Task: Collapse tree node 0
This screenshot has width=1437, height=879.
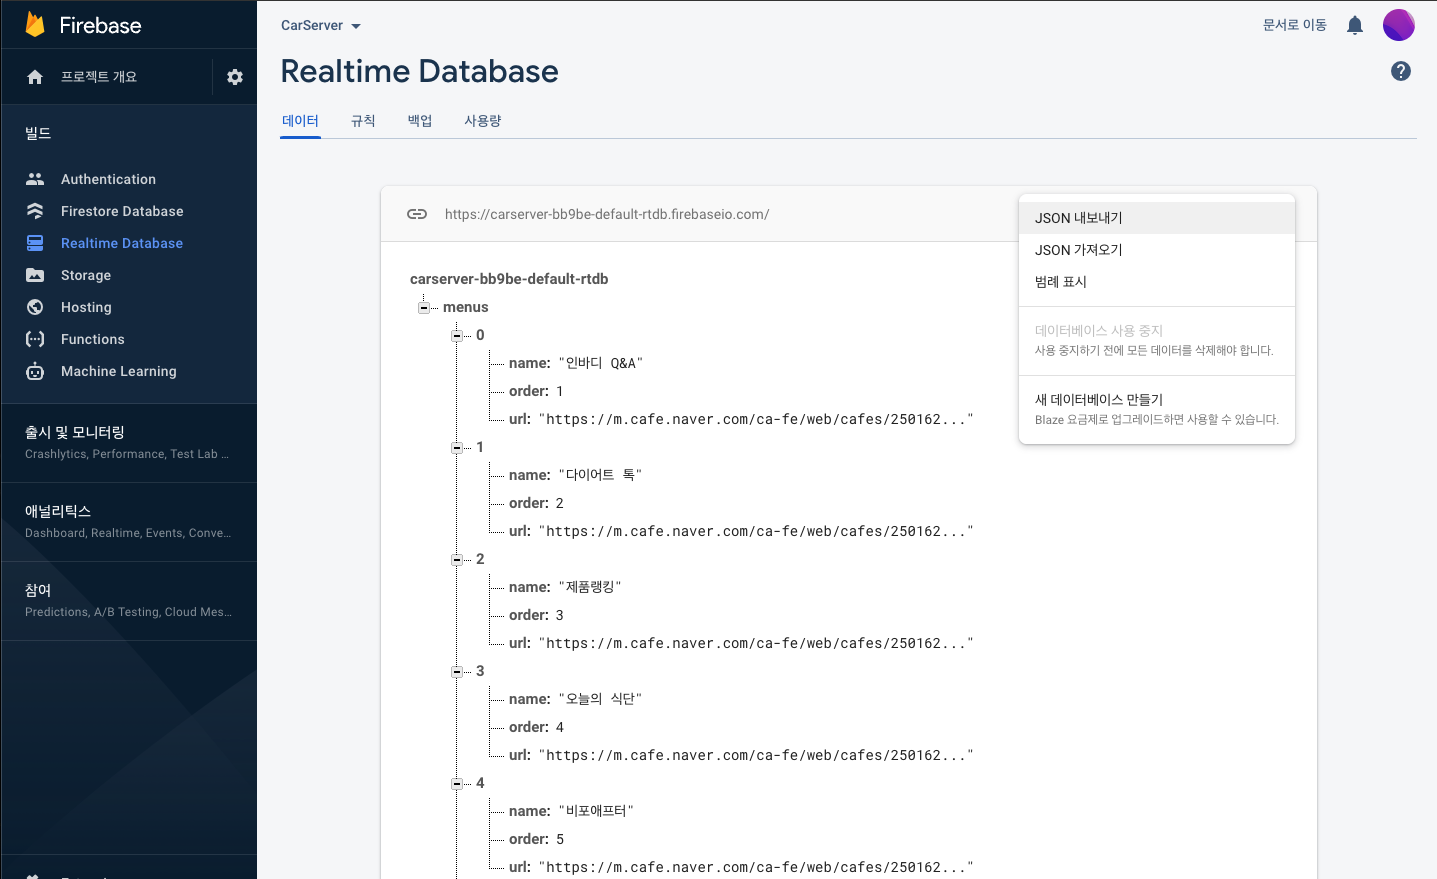Action: 457,335
